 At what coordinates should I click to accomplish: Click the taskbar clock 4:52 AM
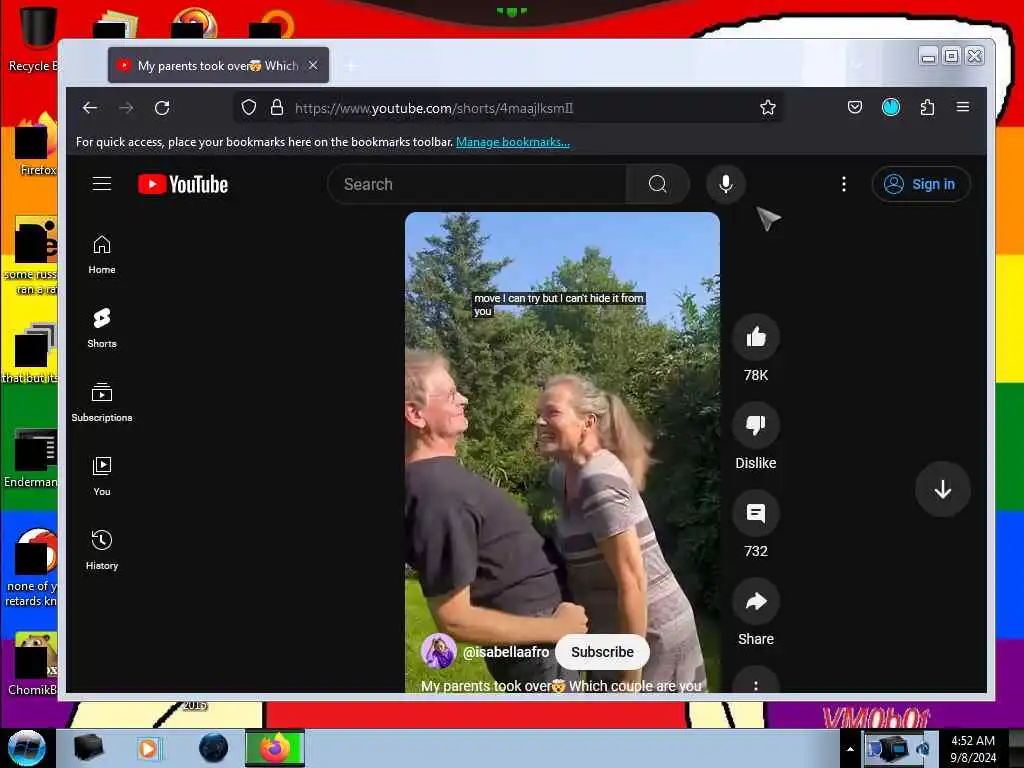click(973, 749)
